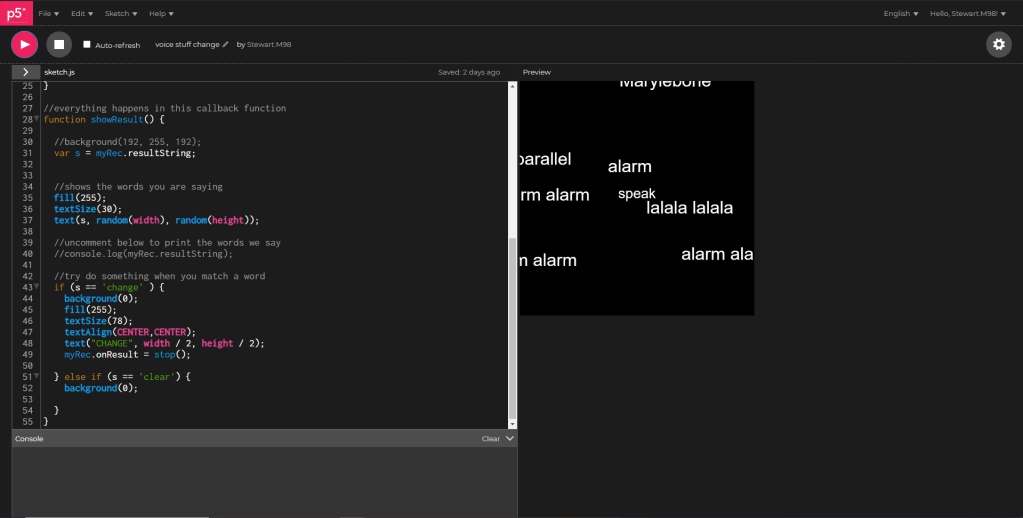Enable the Auto-refresh checkbox
Viewport: 1023px width, 518px height.
click(87, 45)
